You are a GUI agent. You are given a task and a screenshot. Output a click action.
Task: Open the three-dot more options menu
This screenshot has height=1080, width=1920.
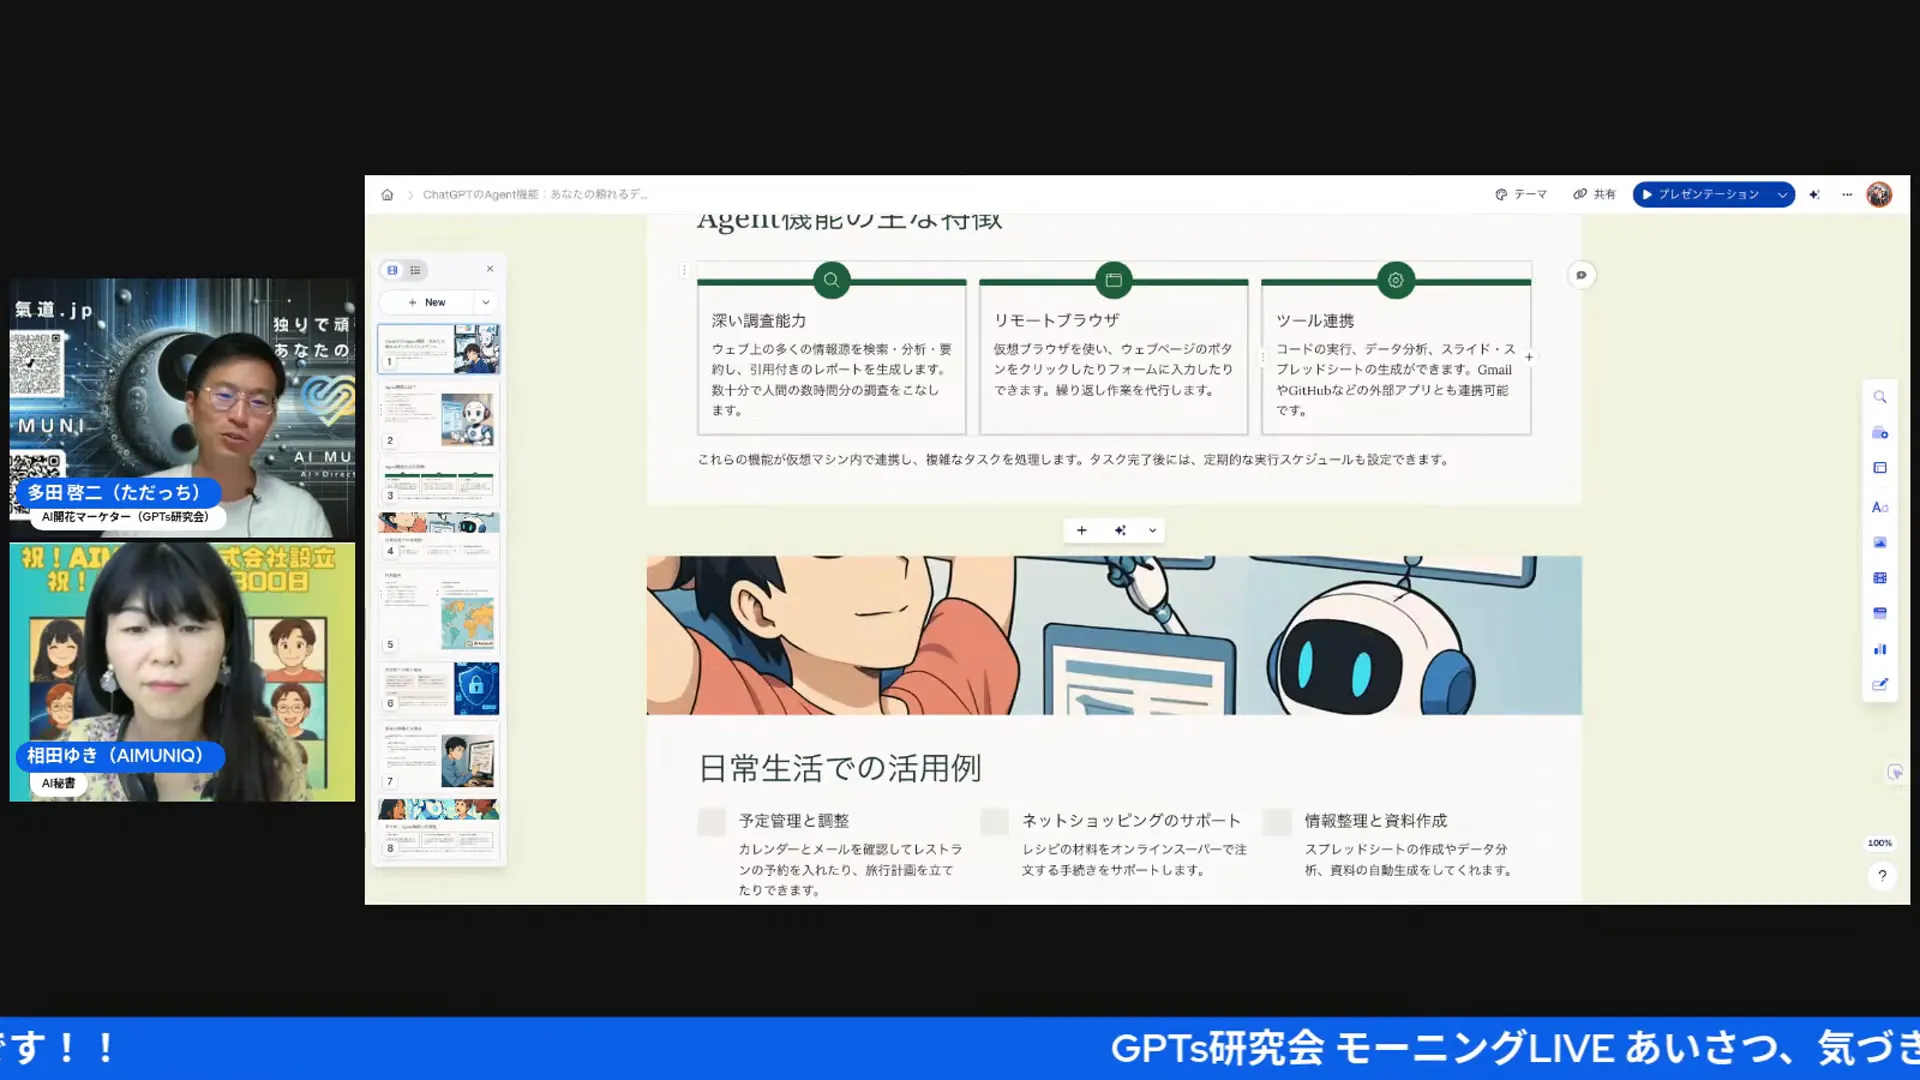click(1847, 195)
